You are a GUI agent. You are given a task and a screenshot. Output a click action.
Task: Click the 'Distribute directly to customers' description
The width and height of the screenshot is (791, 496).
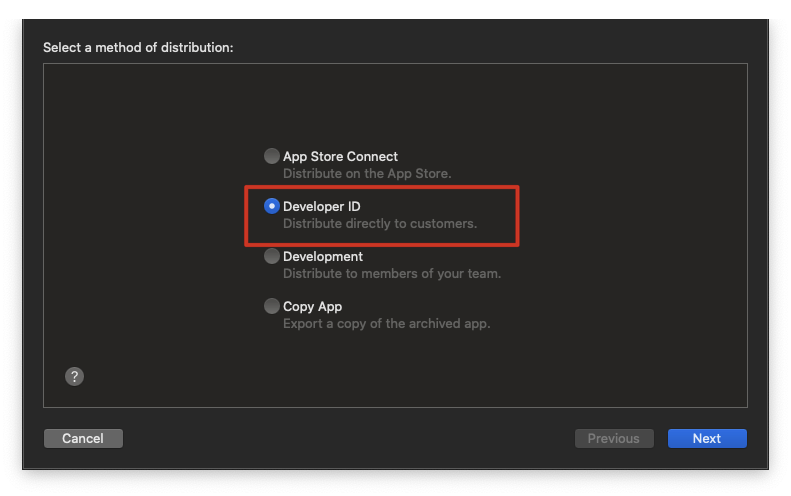[380, 224]
